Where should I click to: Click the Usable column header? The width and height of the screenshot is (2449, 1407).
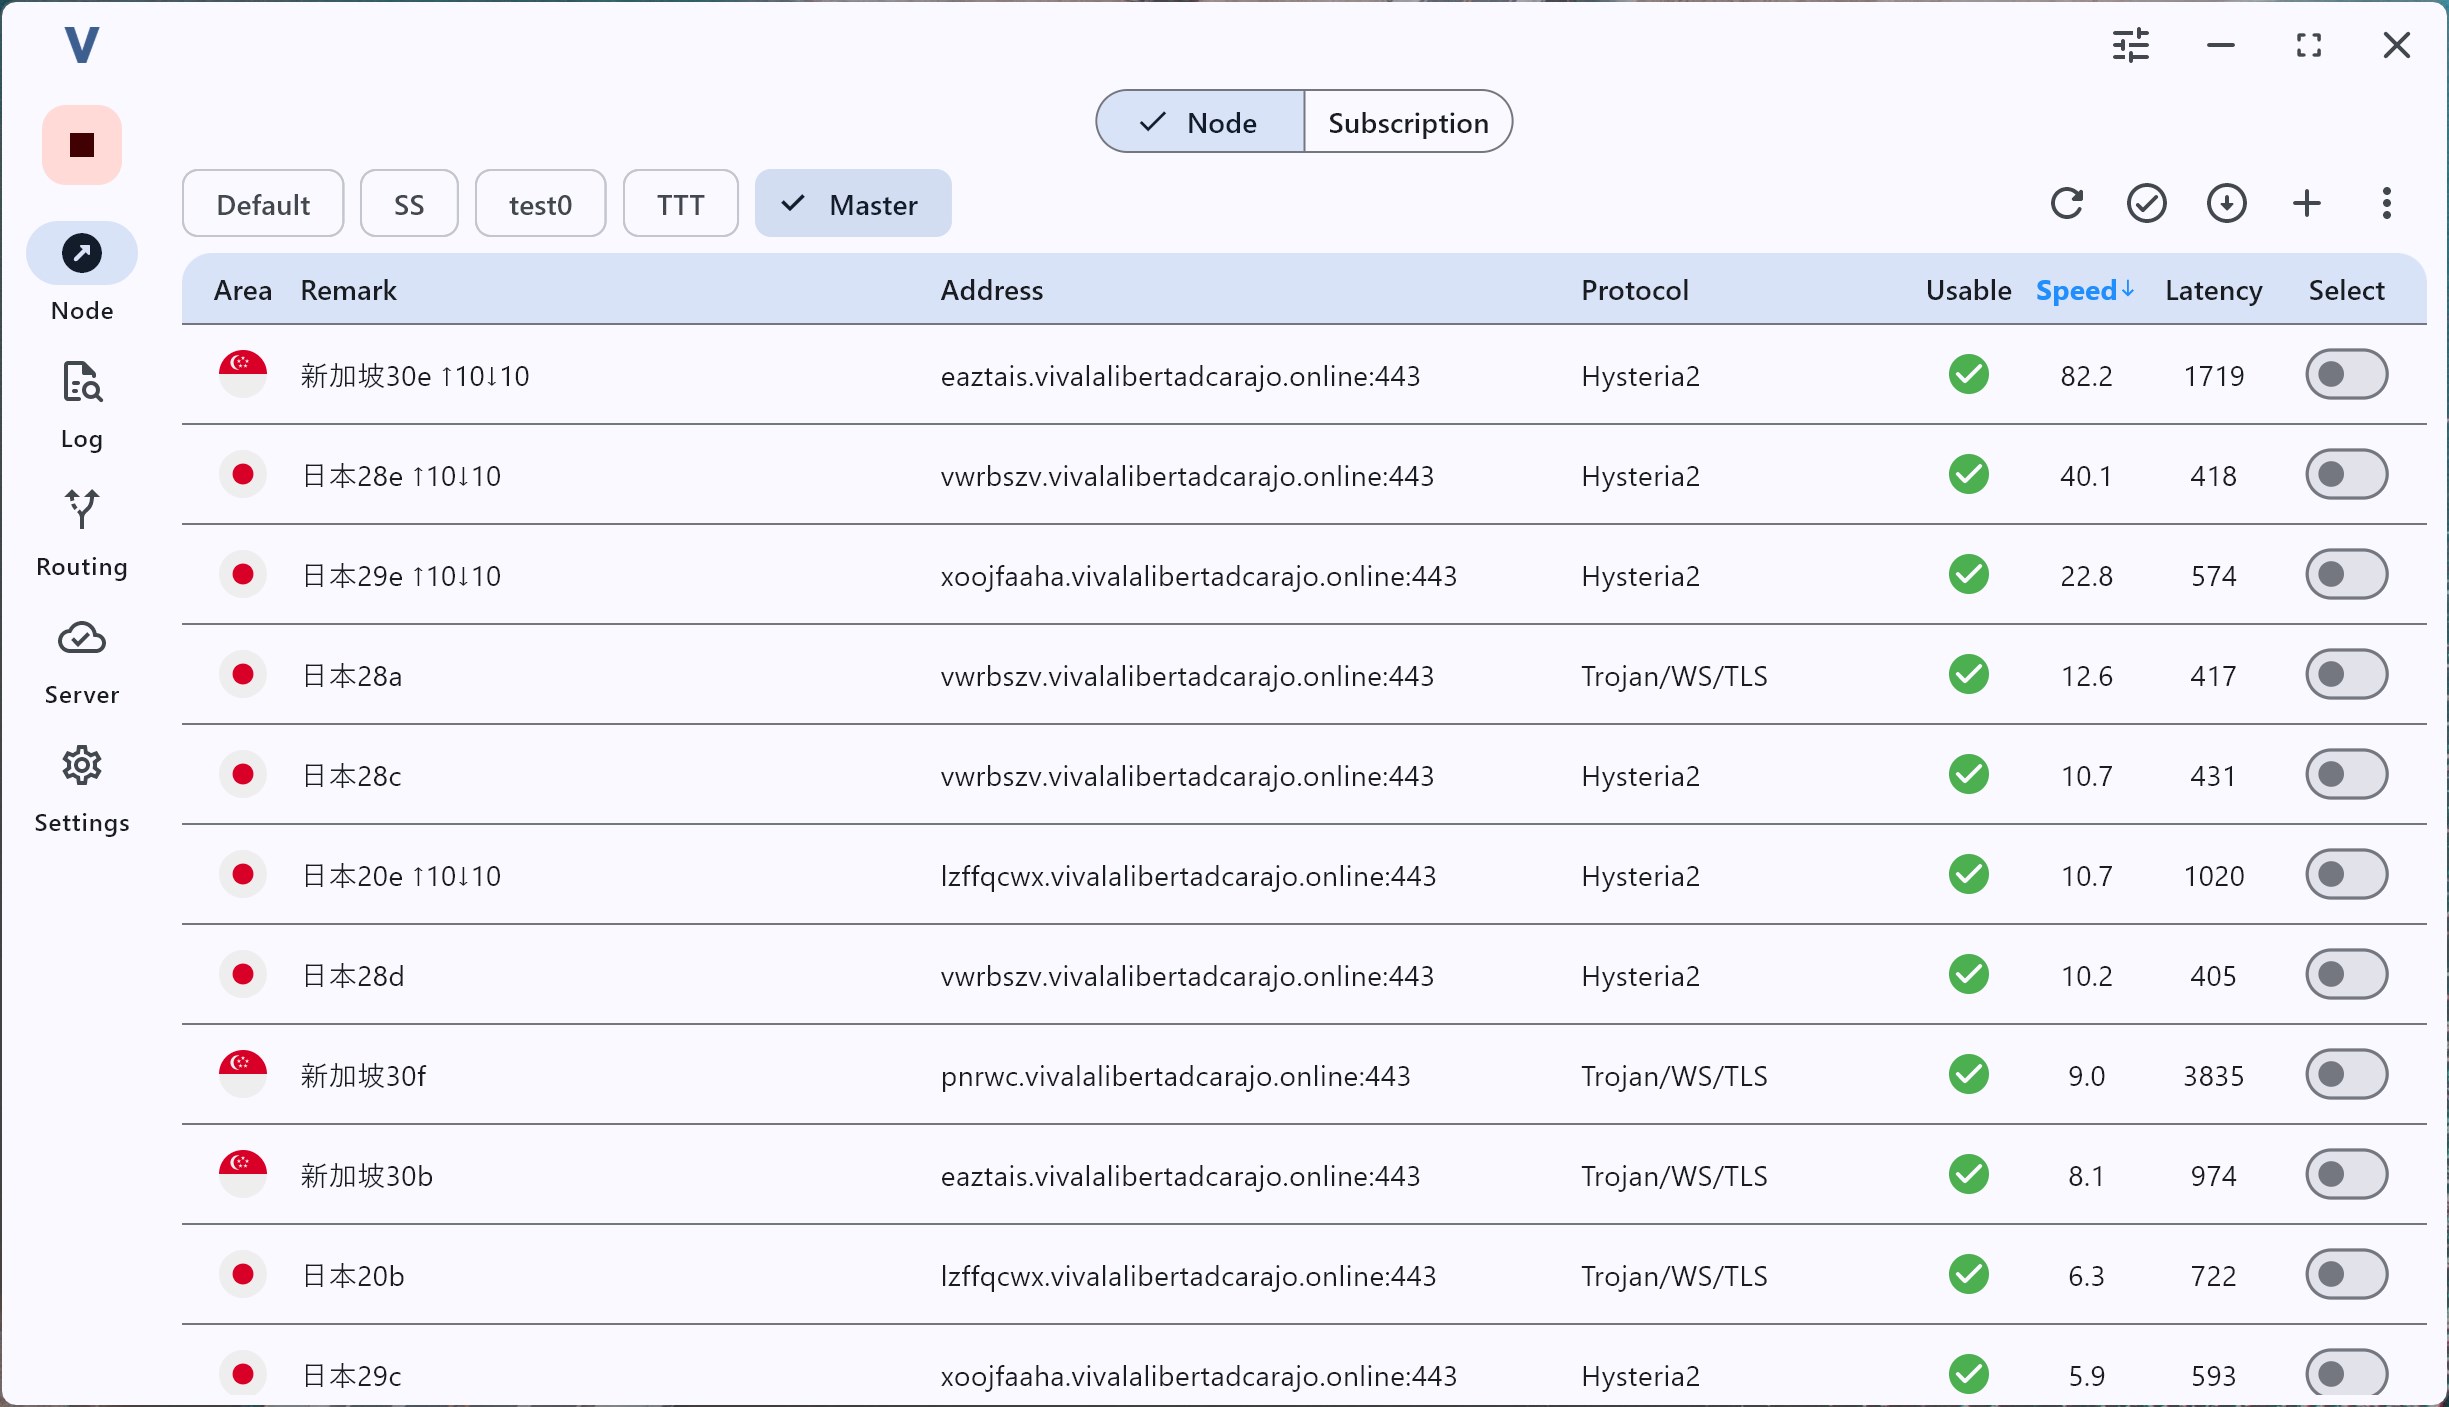pyautogui.click(x=1969, y=290)
